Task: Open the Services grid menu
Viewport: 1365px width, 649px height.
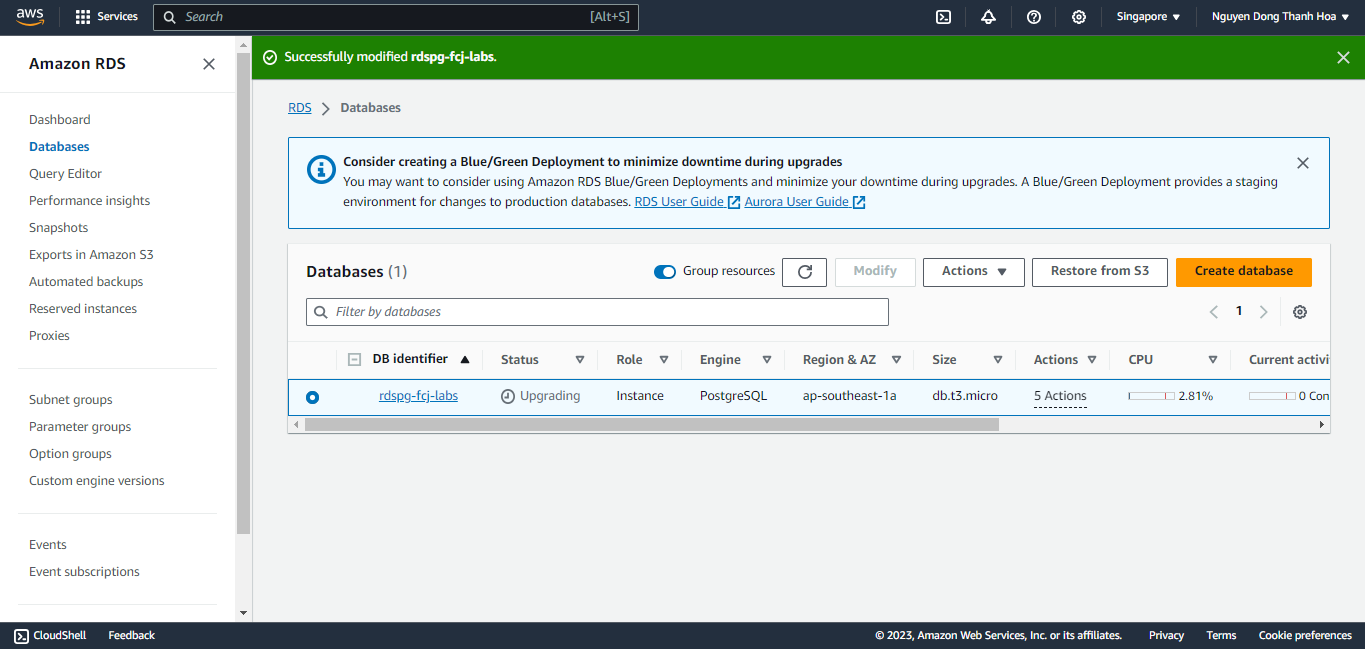Action: 106,17
